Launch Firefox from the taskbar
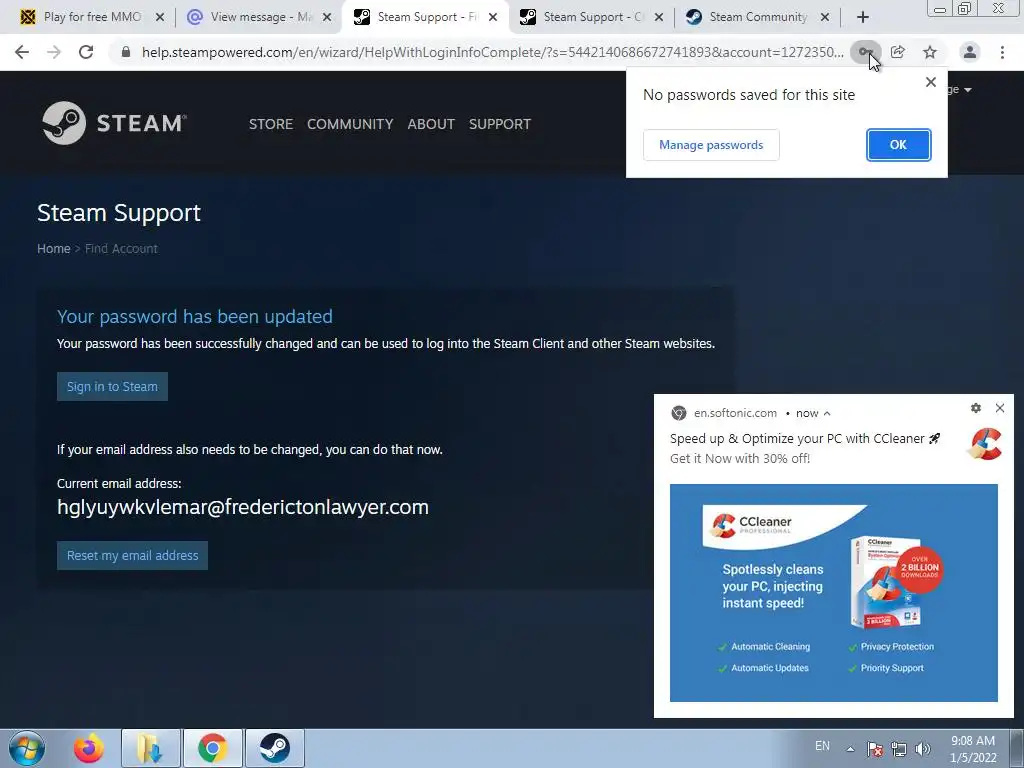The width and height of the screenshot is (1024, 768). [x=88, y=748]
